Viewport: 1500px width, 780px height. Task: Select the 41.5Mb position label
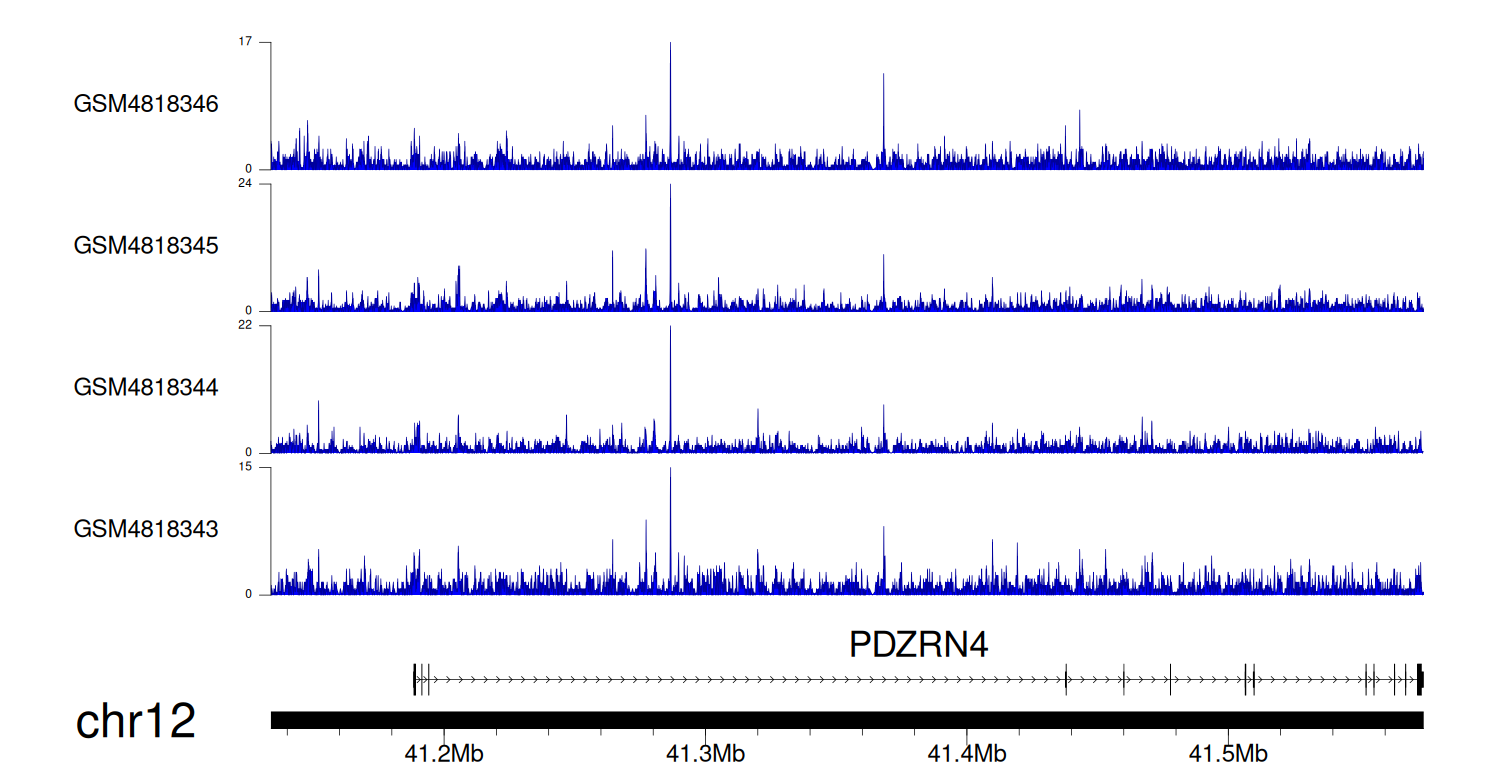[1228, 754]
